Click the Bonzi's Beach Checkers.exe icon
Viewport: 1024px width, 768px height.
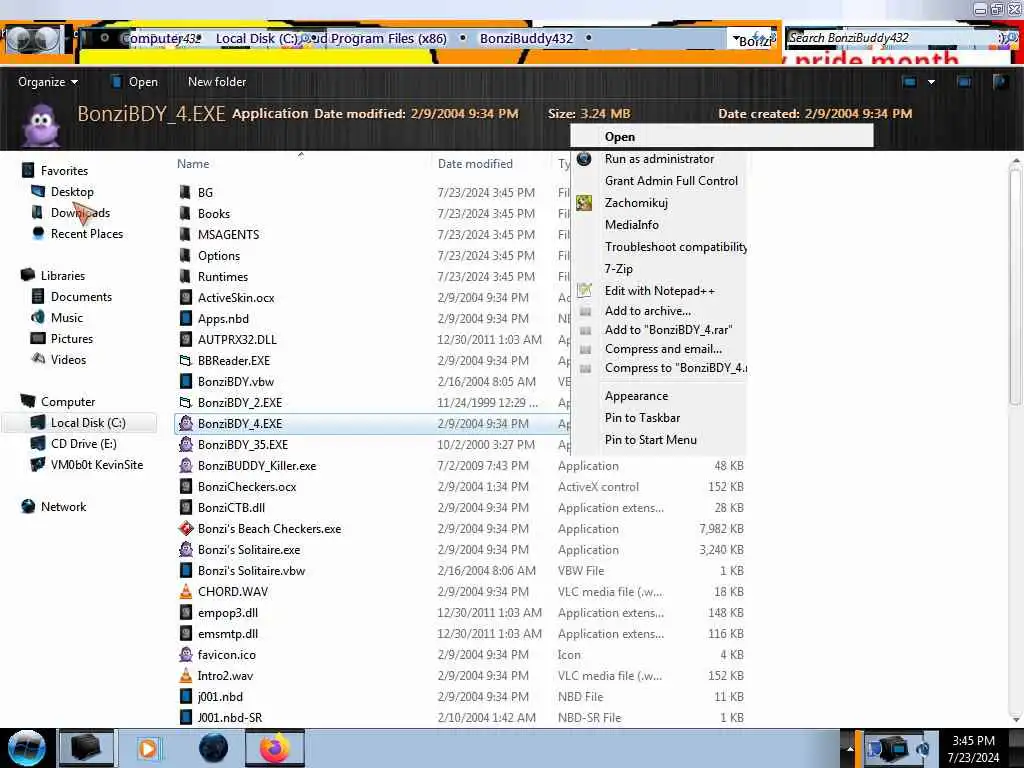185,528
